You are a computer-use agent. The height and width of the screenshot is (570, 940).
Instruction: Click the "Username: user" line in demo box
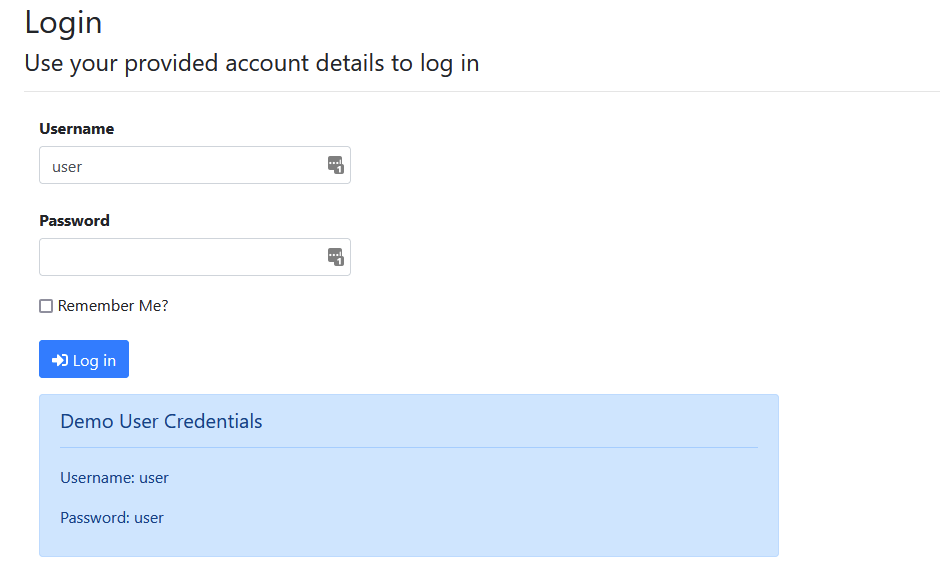pyautogui.click(x=114, y=478)
